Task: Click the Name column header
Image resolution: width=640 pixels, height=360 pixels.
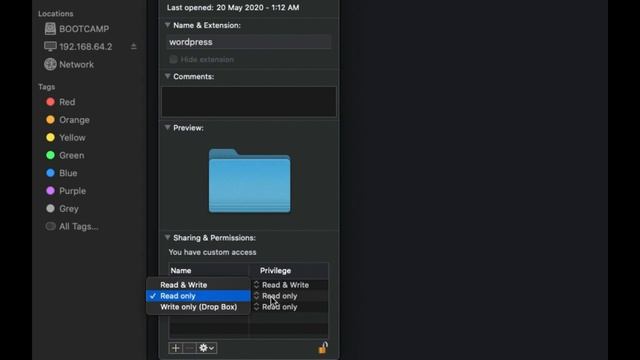Action: [181, 271]
